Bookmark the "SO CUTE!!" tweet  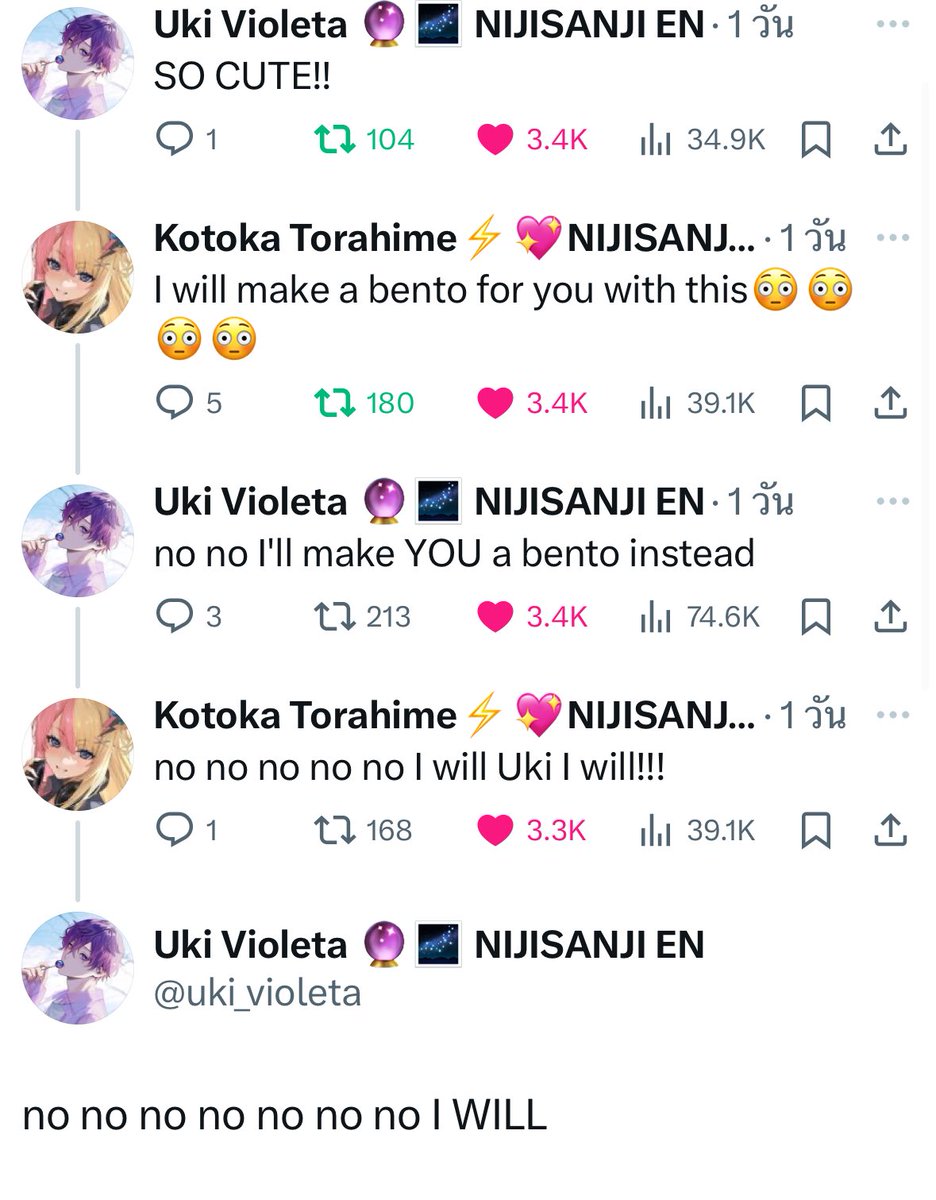coord(817,140)
